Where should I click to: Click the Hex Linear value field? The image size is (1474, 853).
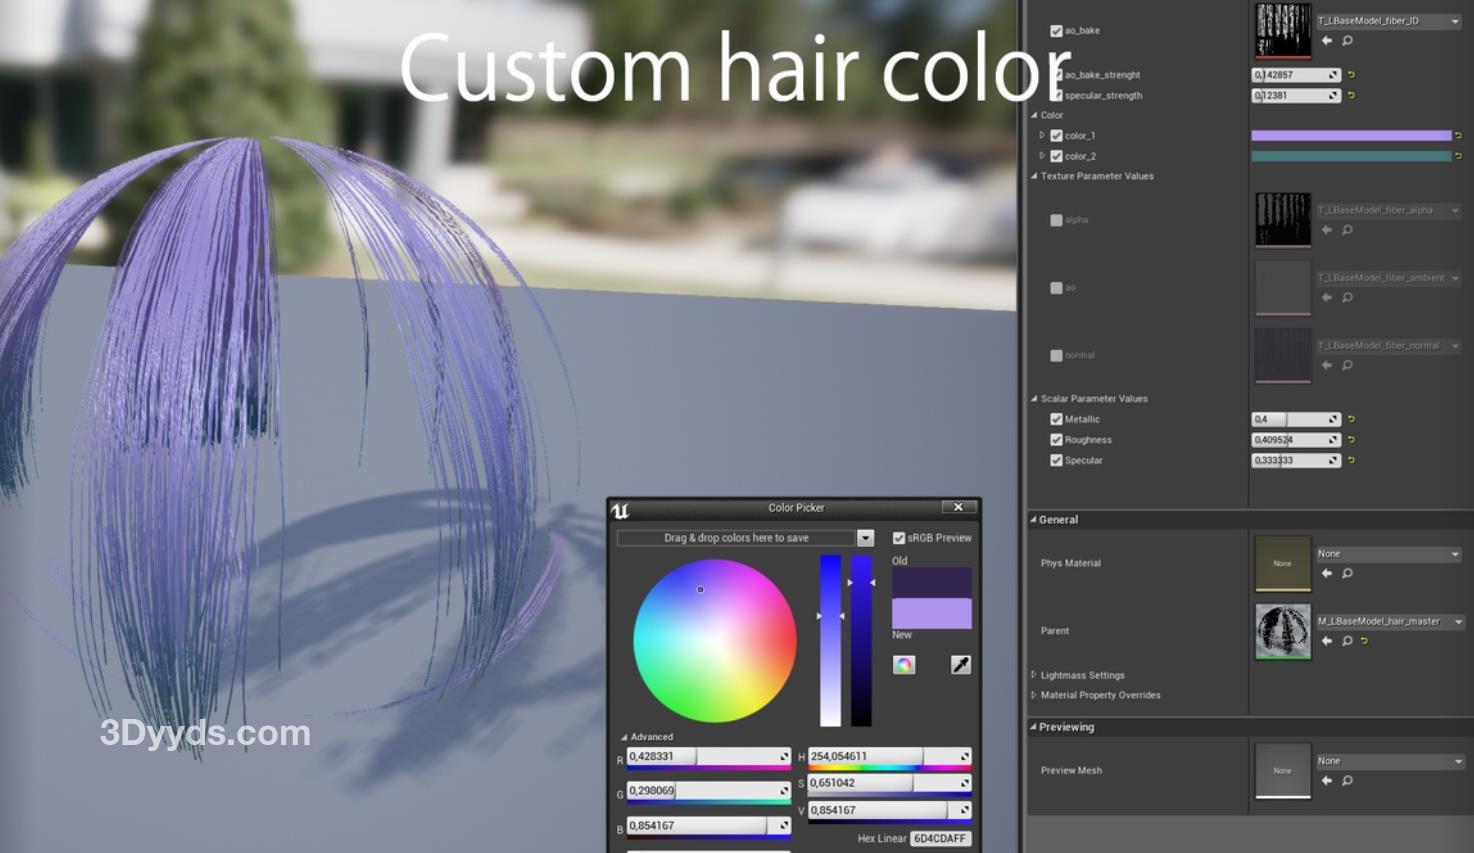pos(940,838)
